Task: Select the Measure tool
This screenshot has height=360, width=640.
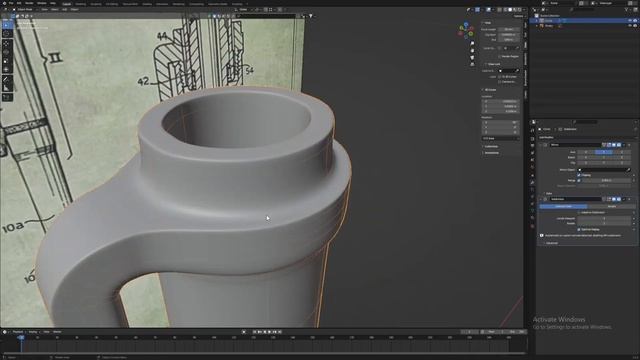Action: pos(7,88)
